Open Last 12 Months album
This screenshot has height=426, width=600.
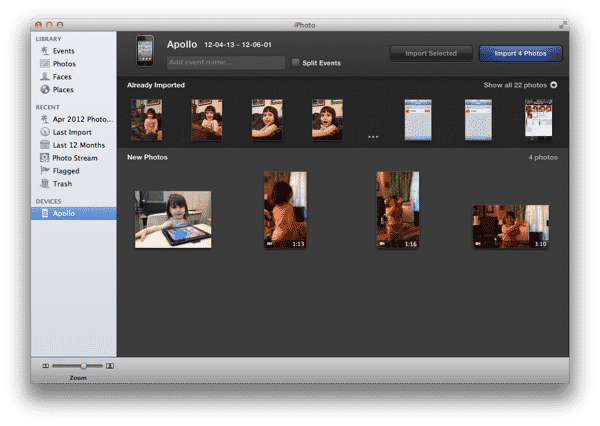click(79, 145)
